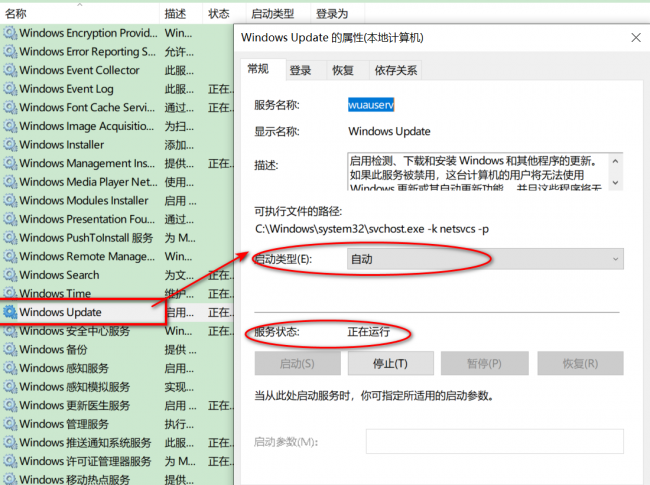The width and height of the screenshot is (650, 485).
Task: Click gear icon for Windows 许可证管理器服务
Action: click(10, 461)
